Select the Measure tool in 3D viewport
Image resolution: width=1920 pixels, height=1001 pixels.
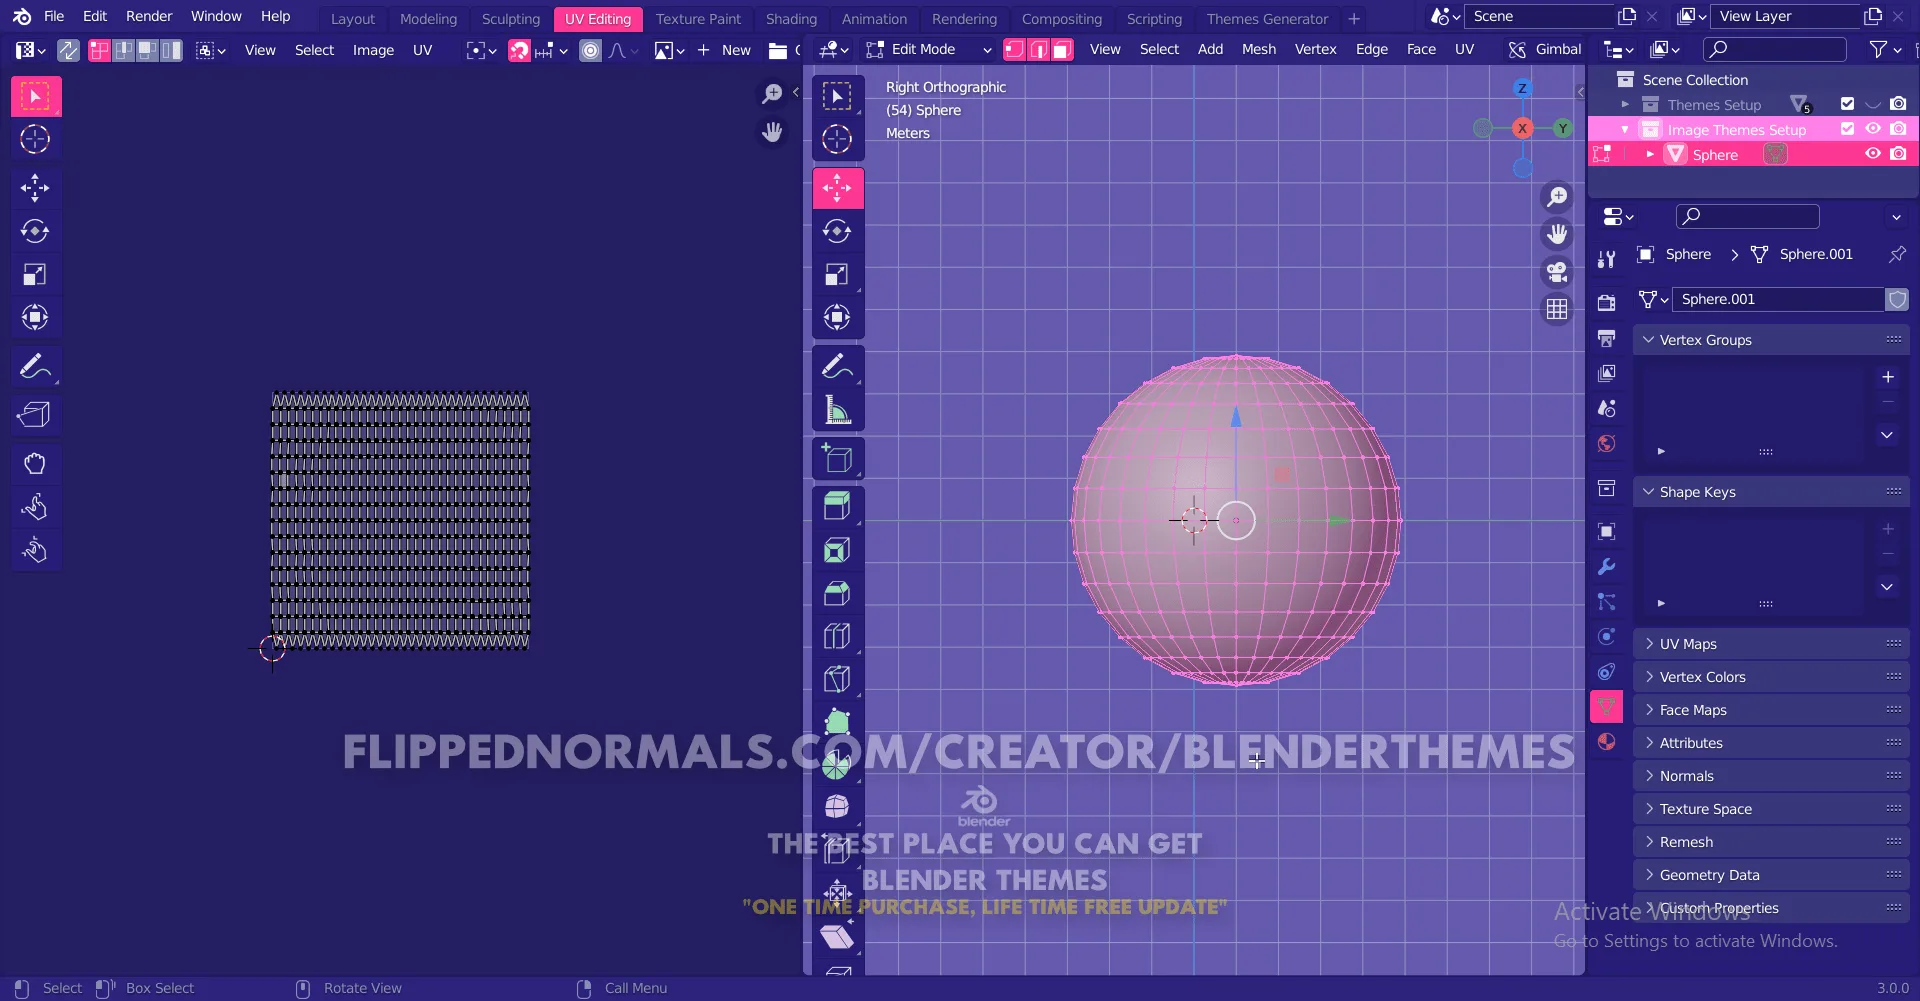point(837,410)
